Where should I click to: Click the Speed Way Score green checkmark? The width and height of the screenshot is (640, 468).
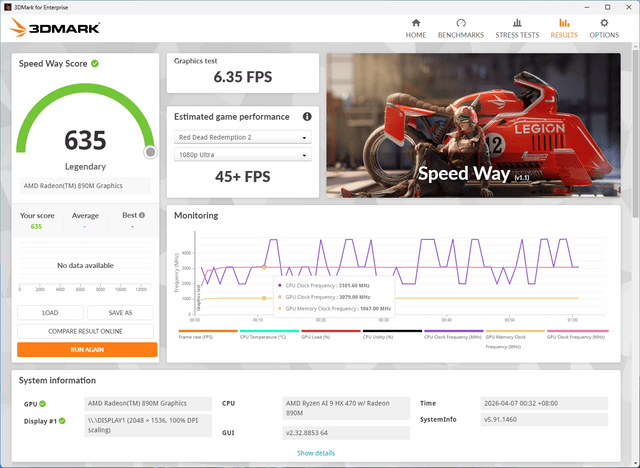95,64
